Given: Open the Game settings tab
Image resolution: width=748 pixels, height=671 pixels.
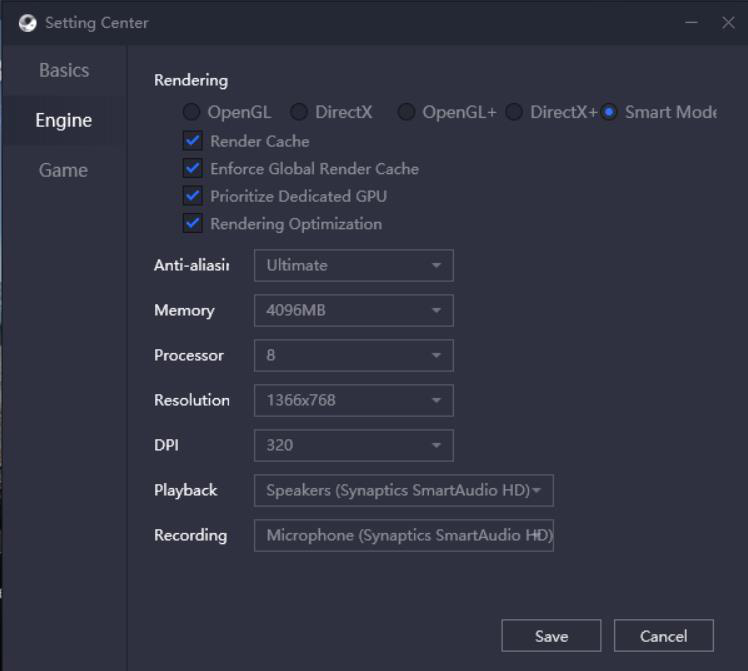Looking at the screenshot, I should coord(63,170).
